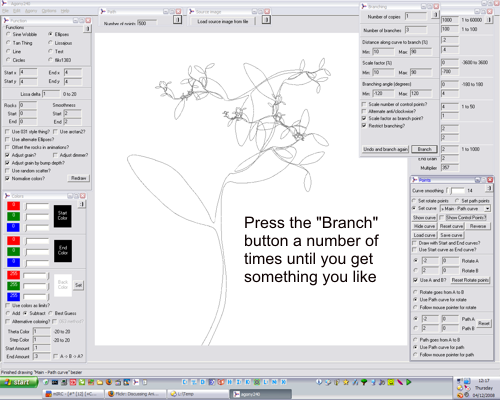
Task: Enable Use colors as limits checkbox
Action: 28,305
